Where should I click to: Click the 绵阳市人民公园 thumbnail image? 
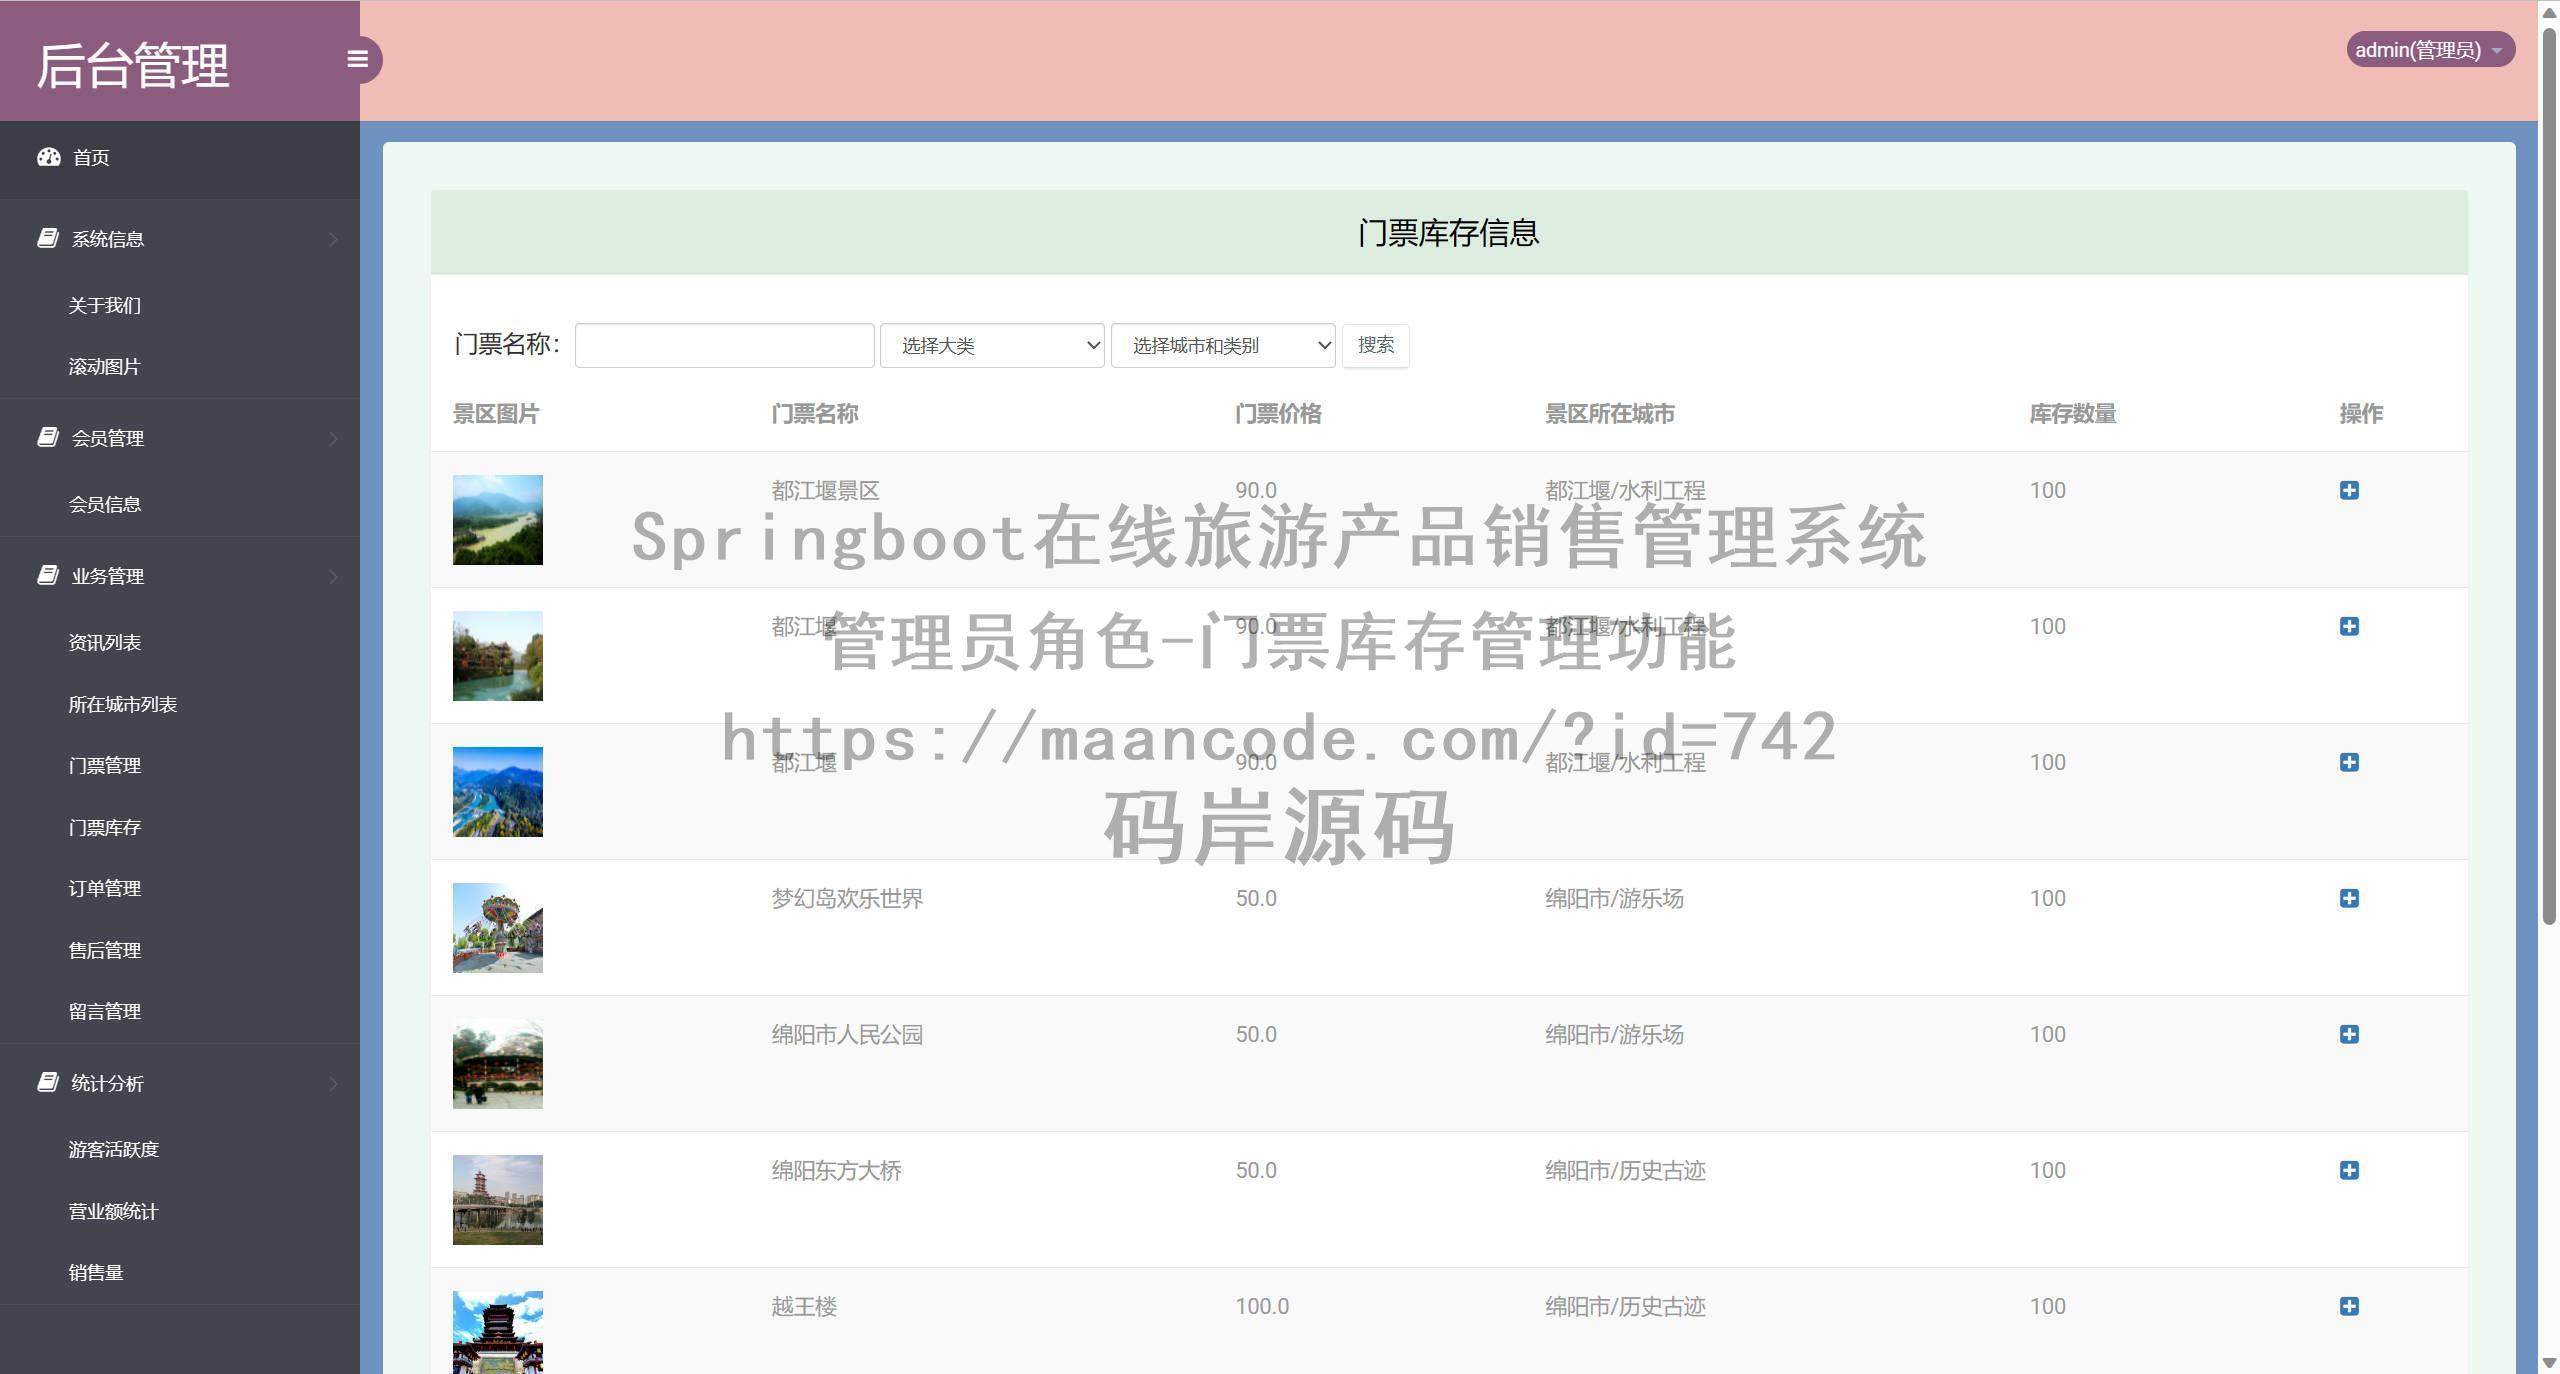[x=497, y=1064]
